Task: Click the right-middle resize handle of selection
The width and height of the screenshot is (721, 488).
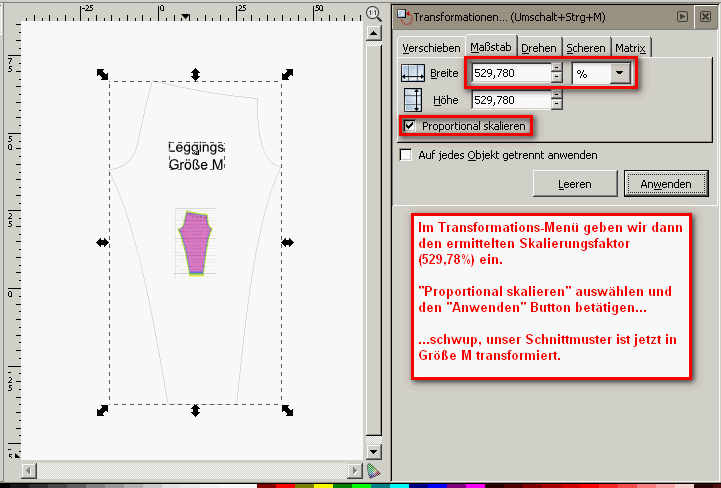Action: click(288, 242)
